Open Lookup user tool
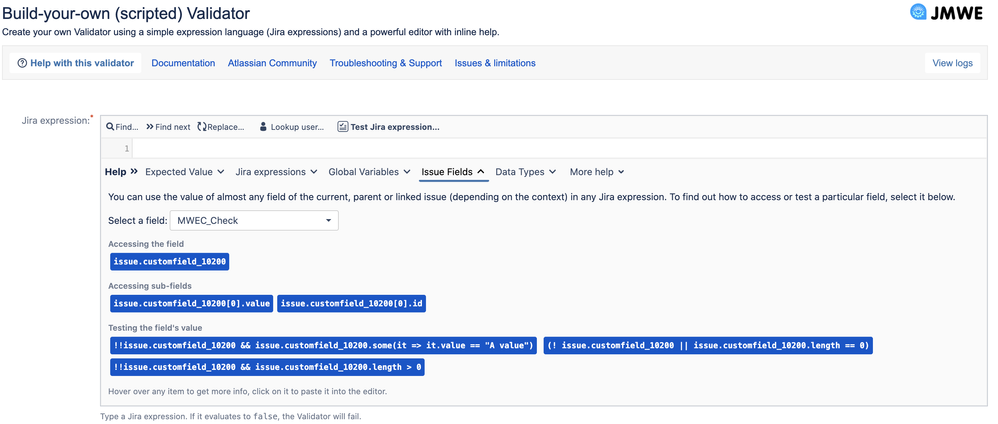The image size is (998, 424). [292, 127]
